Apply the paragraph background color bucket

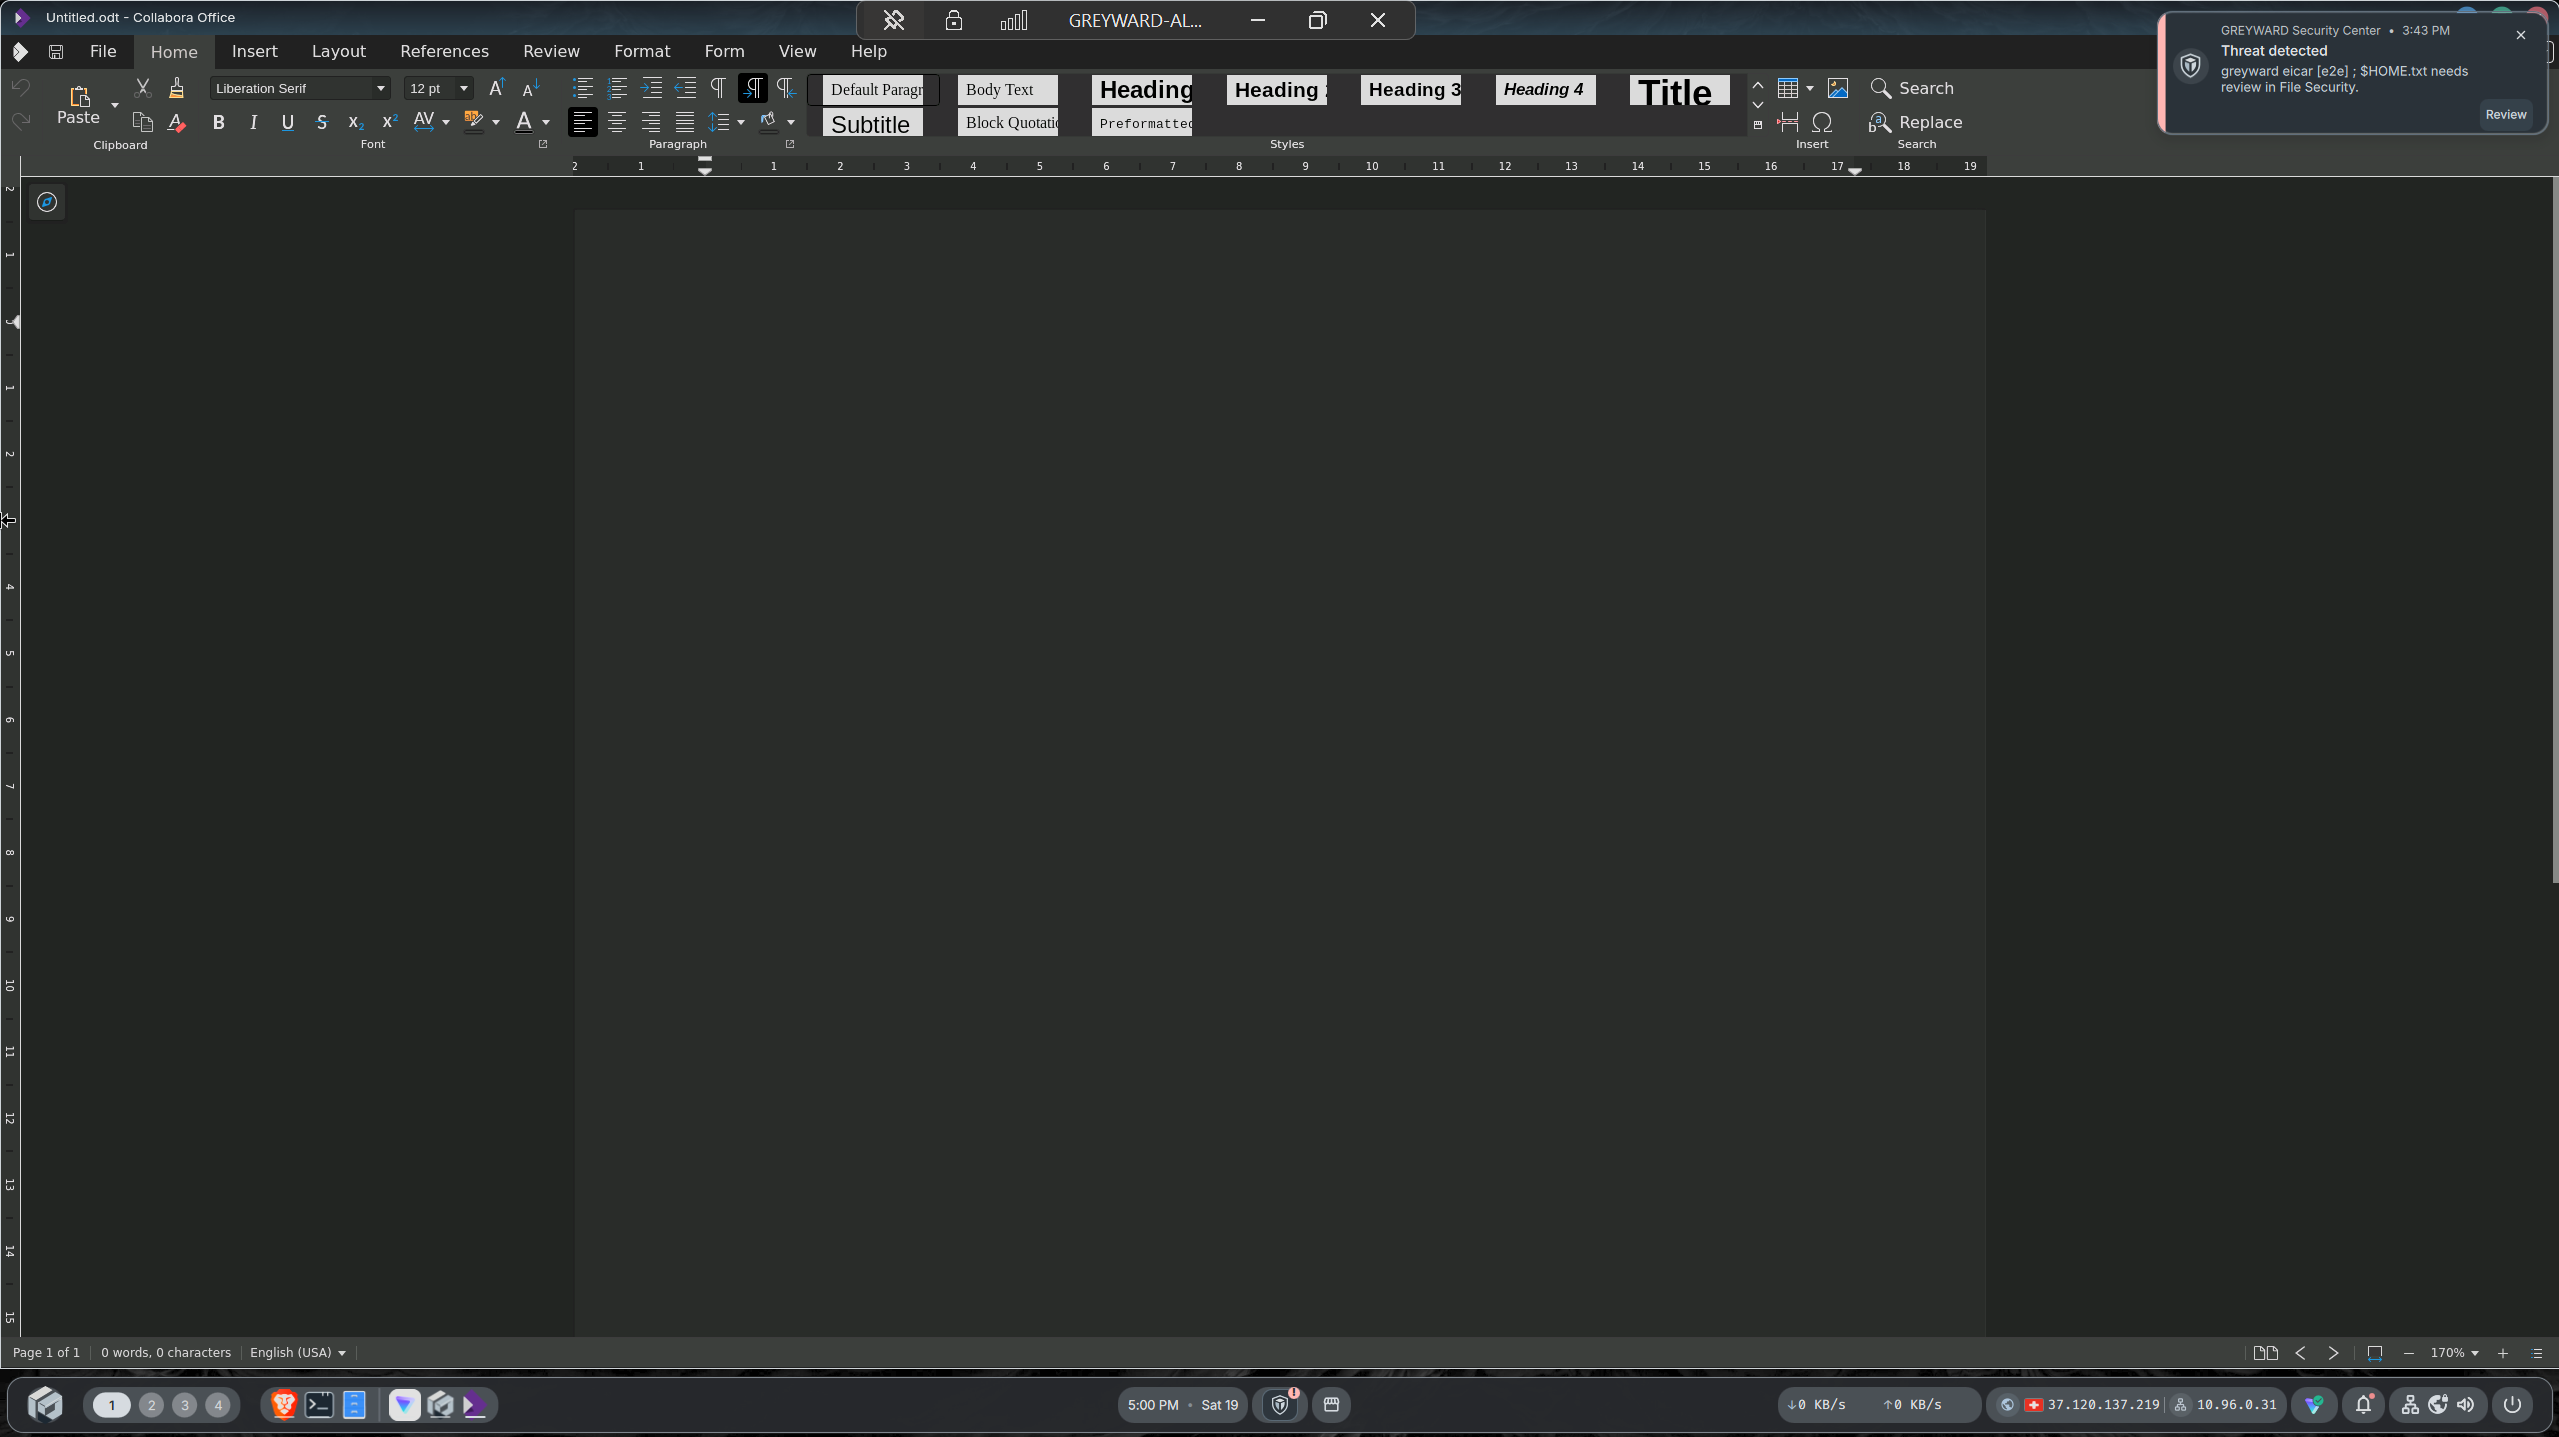768,122
